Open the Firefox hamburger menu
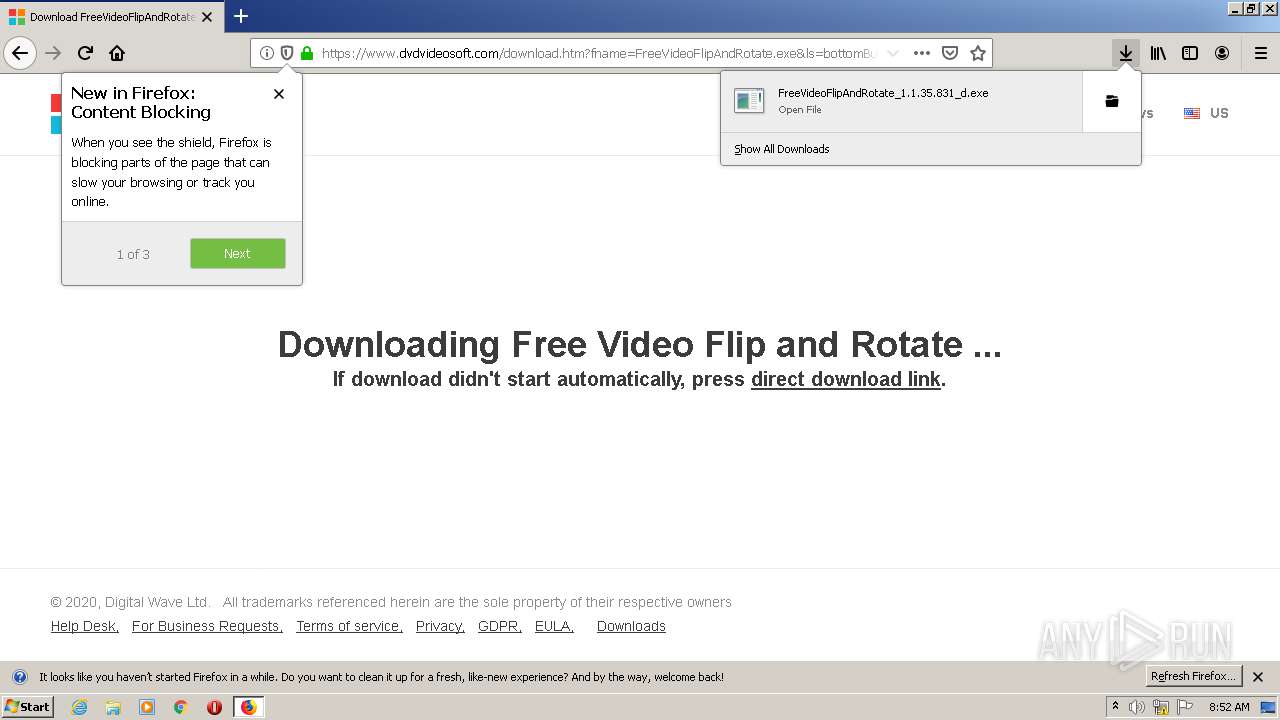Image resolution: width=1280 pixels, height=720 pixels. (x=1260, y=53)
